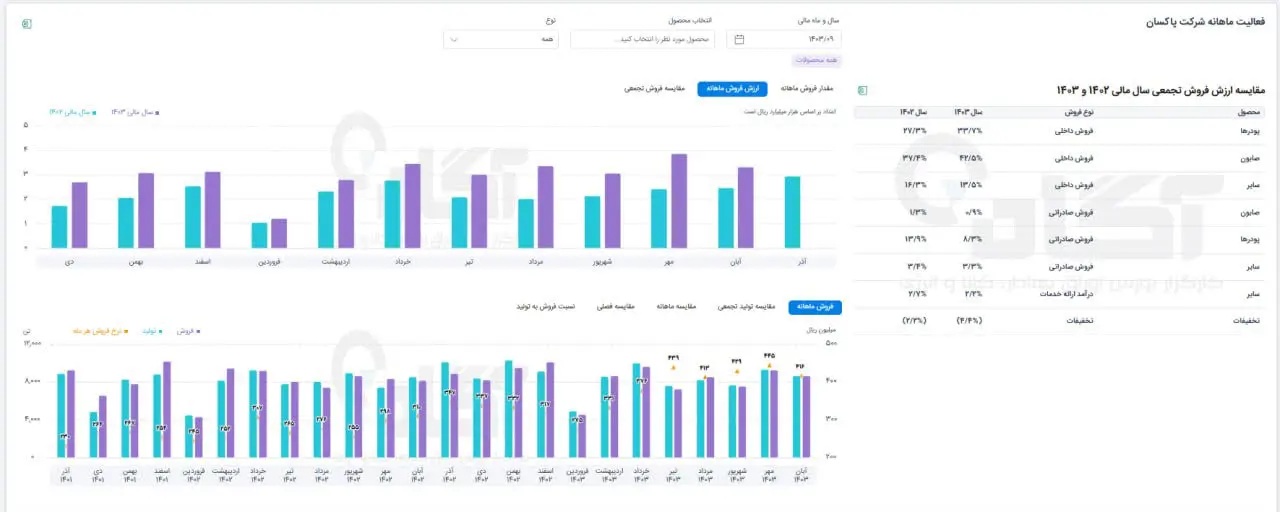Click the fiscal year-month field ۱۴۰۳/۰۹
Viewport: 1280px width, 512px height.
coord(784,39)
